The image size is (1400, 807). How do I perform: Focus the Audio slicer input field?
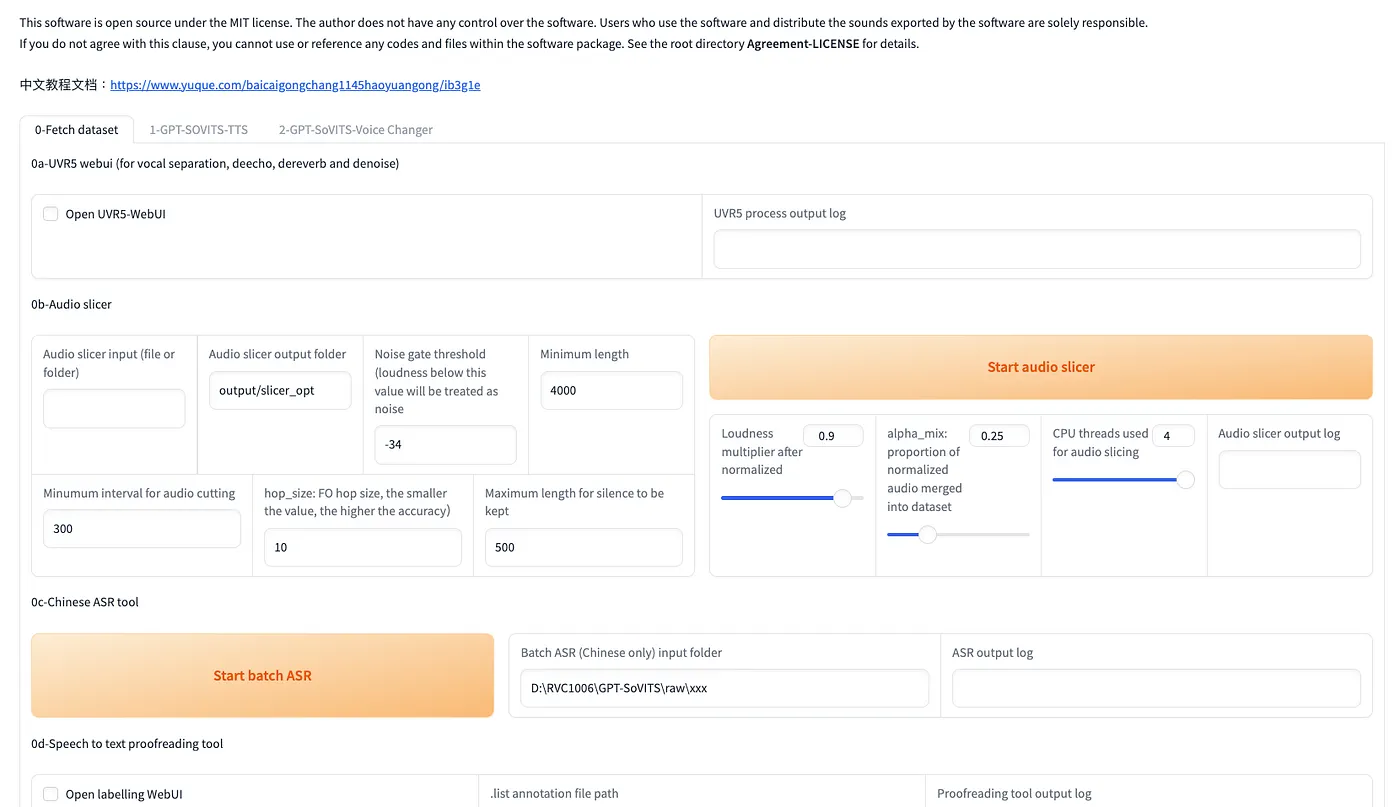[x=114, y=409]
